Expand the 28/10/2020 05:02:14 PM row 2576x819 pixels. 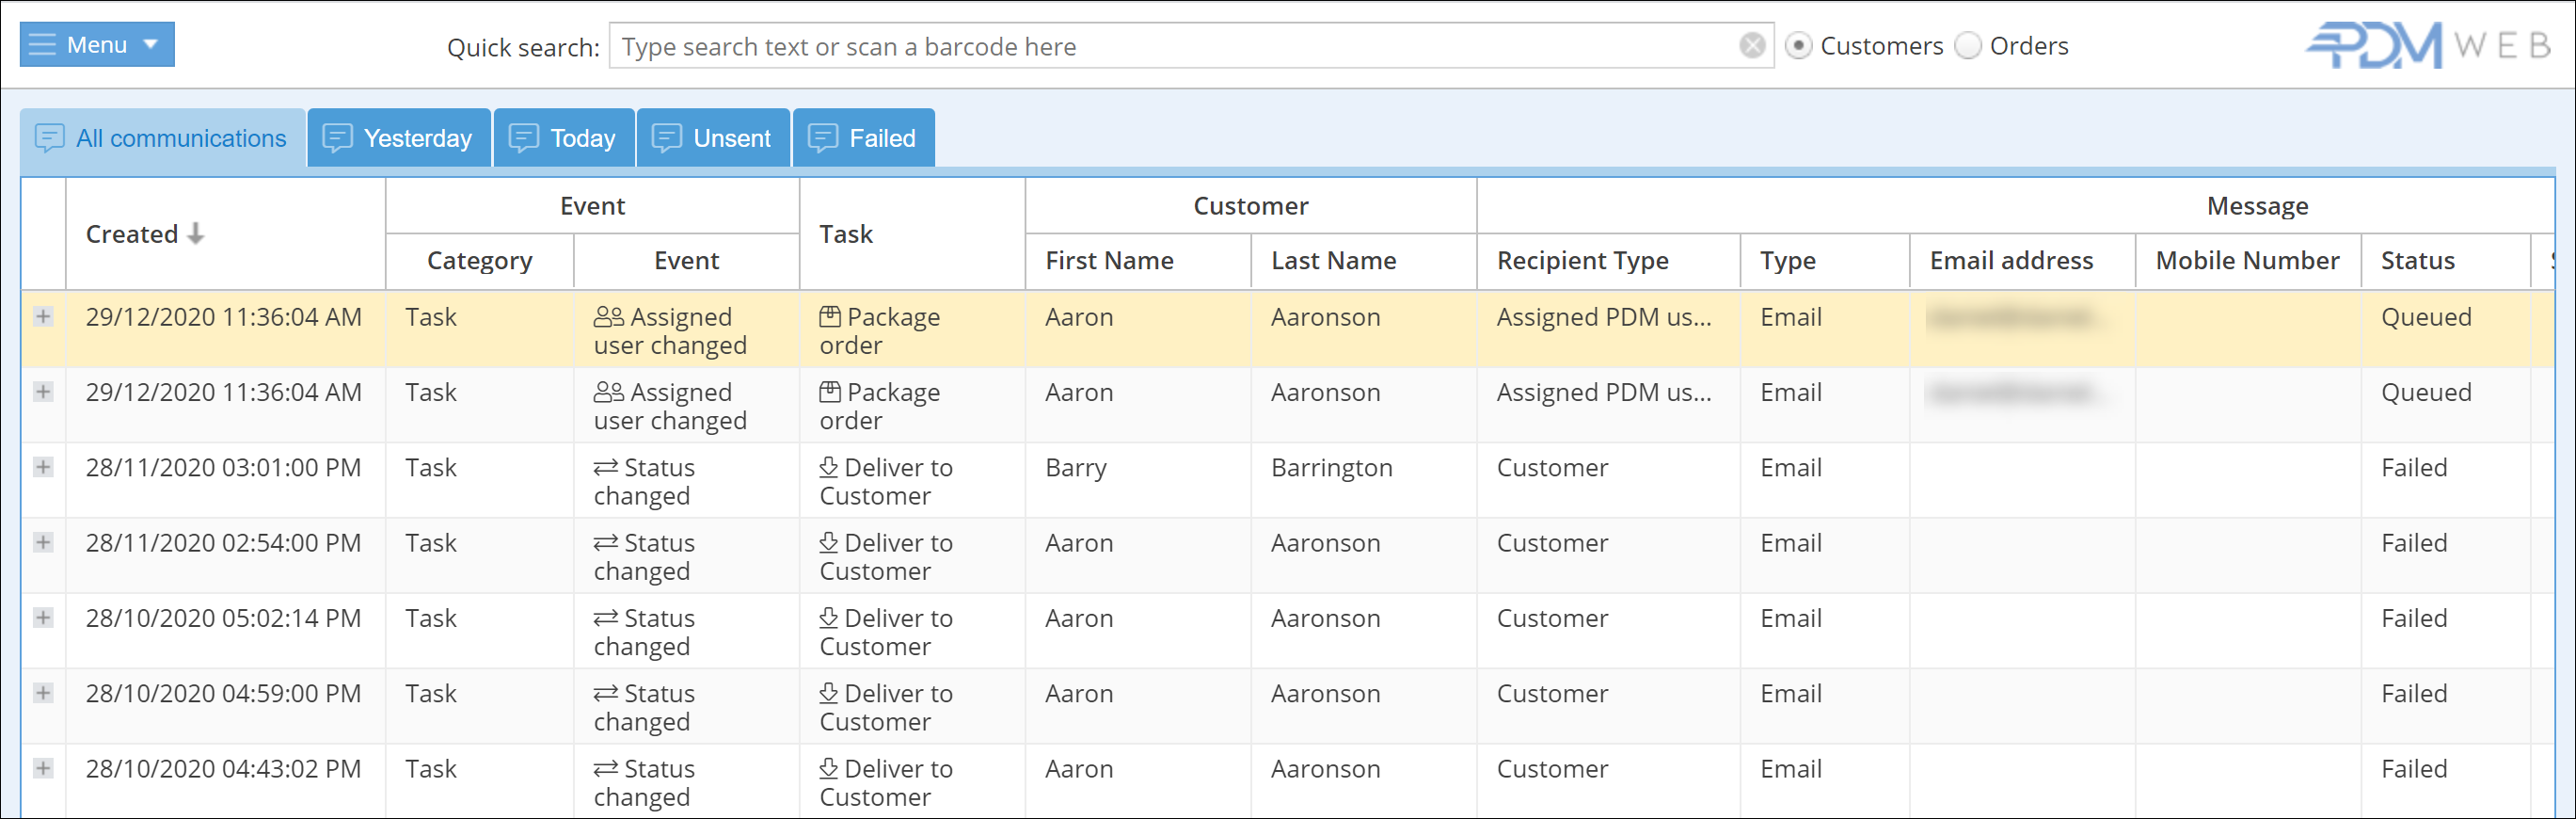point(43,618)
